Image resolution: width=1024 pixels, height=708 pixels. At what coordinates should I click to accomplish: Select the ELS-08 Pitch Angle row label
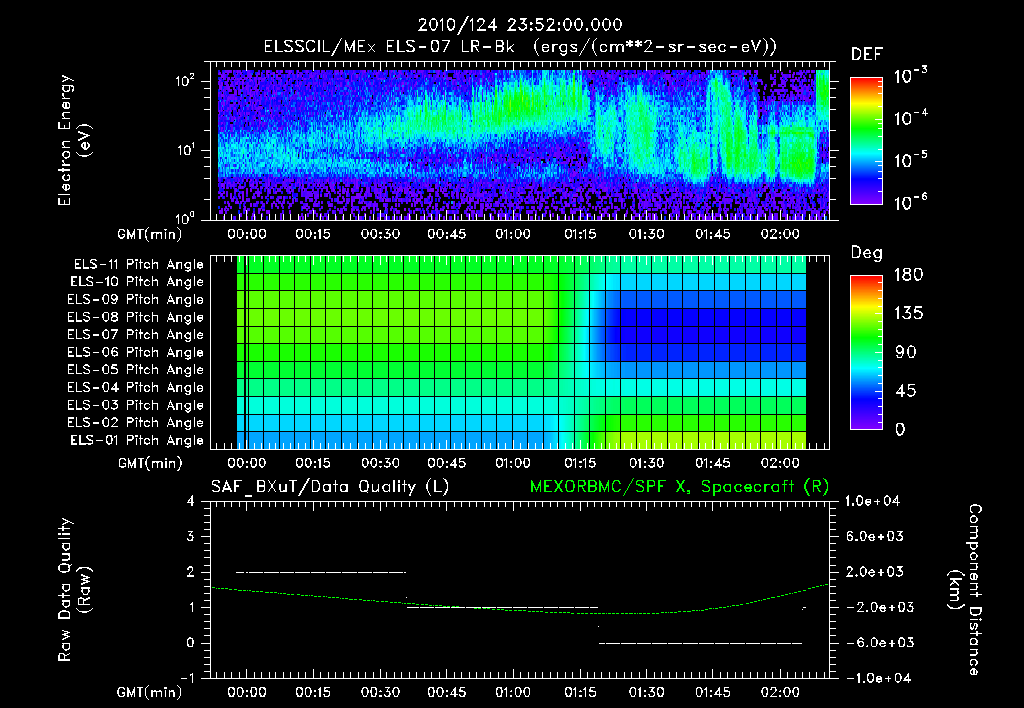pyautogui.click(x=136, y=317)
